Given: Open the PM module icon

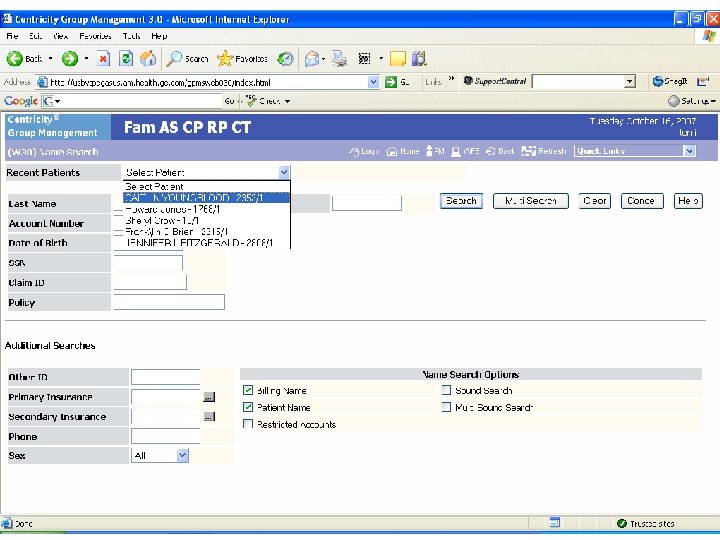Looking at the screenshot, I should point(429,151).
